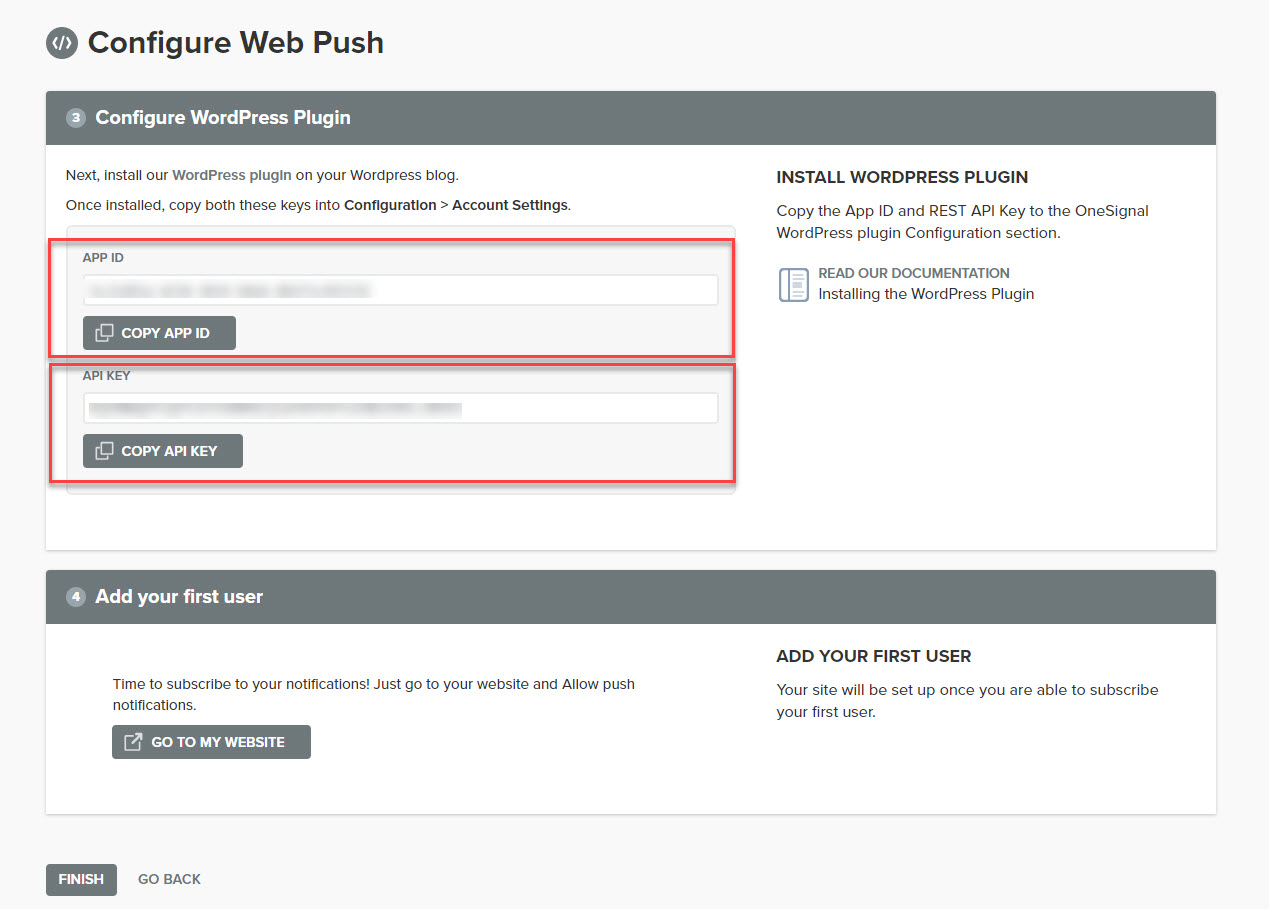This screenshot has width=1269, height=909.
Task: Open Installing the WordPress Plugin link
Action: (926, 294)
